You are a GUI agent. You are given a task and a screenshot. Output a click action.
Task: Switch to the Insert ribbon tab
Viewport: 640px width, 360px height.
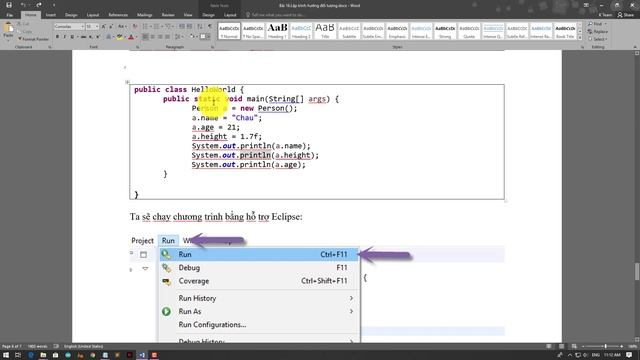coord(51,15)
